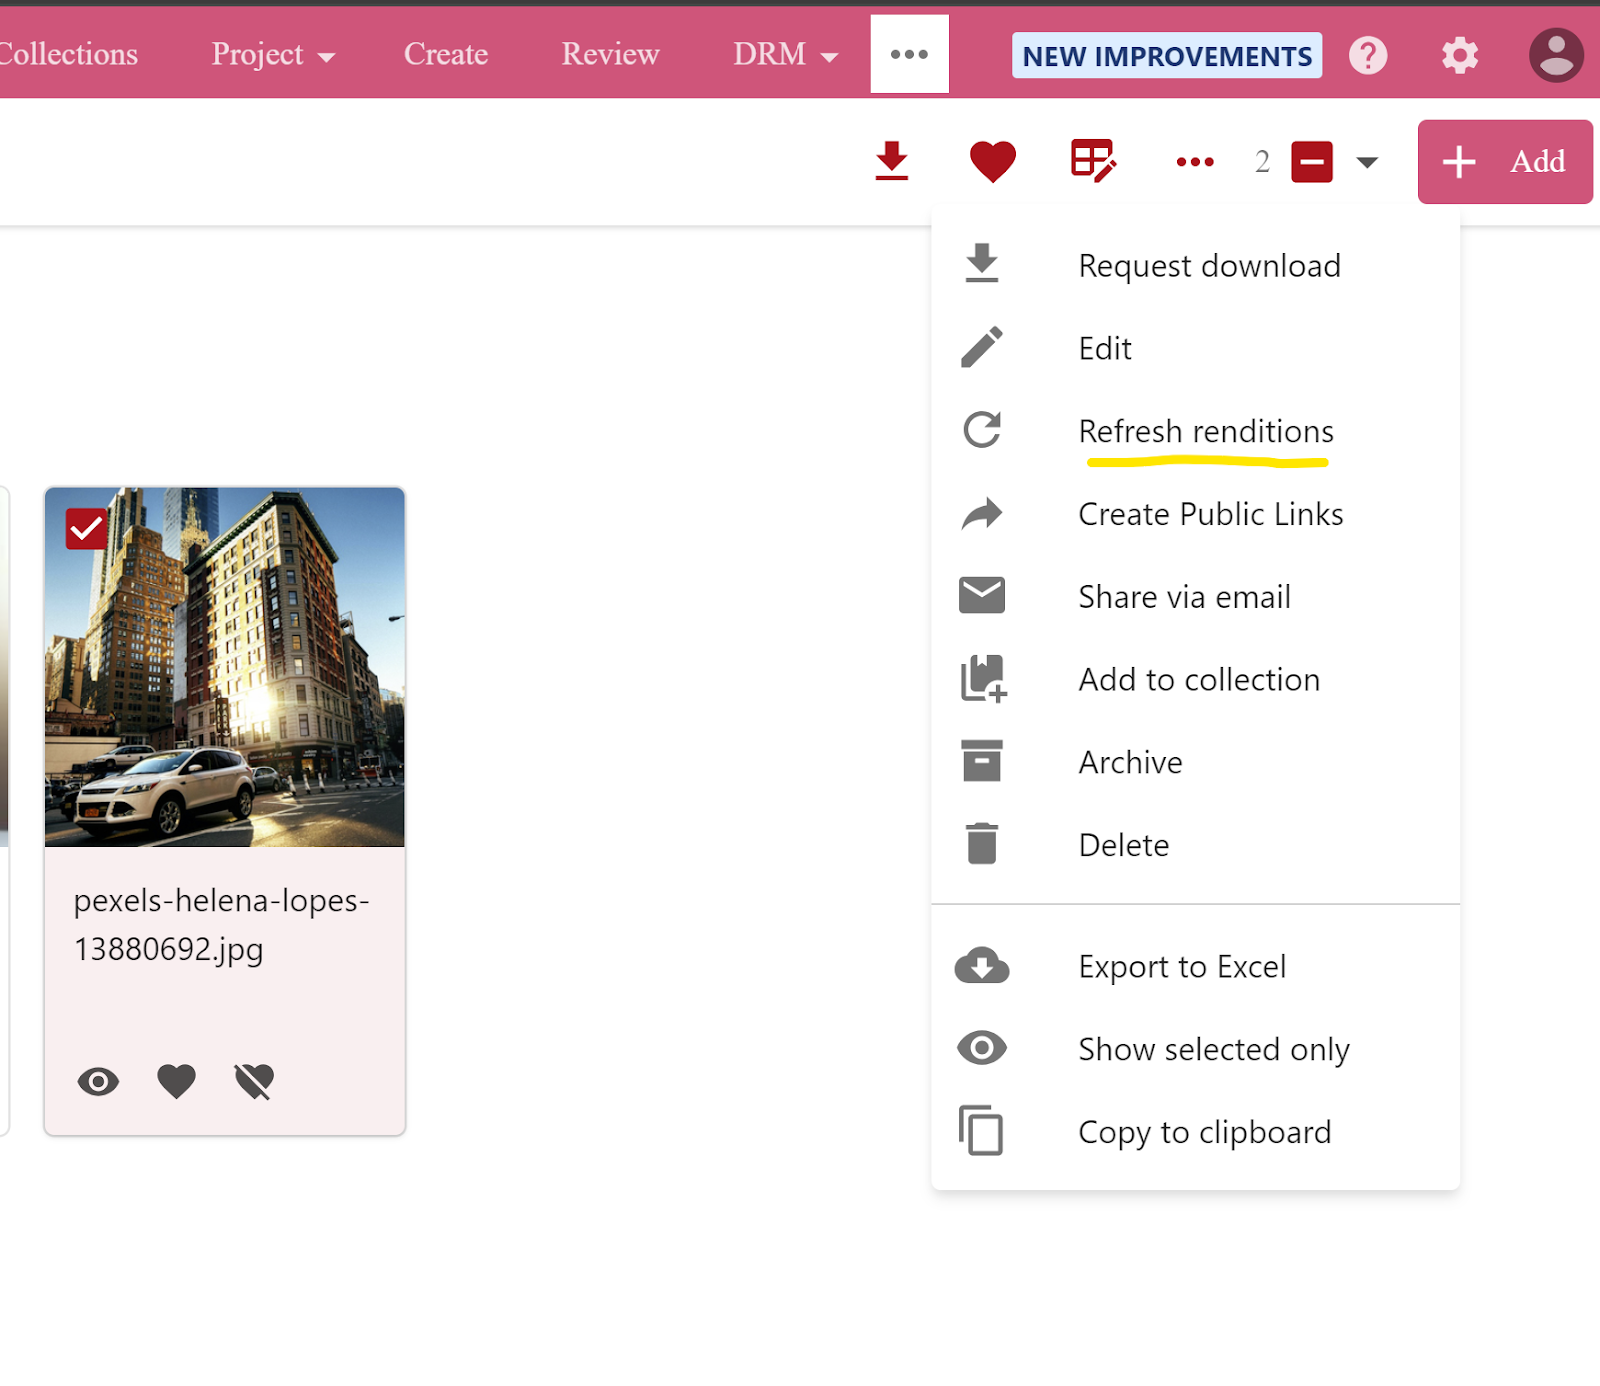
Task: Click the red heart favorite toolbar icon
Action: coord(992,162)
